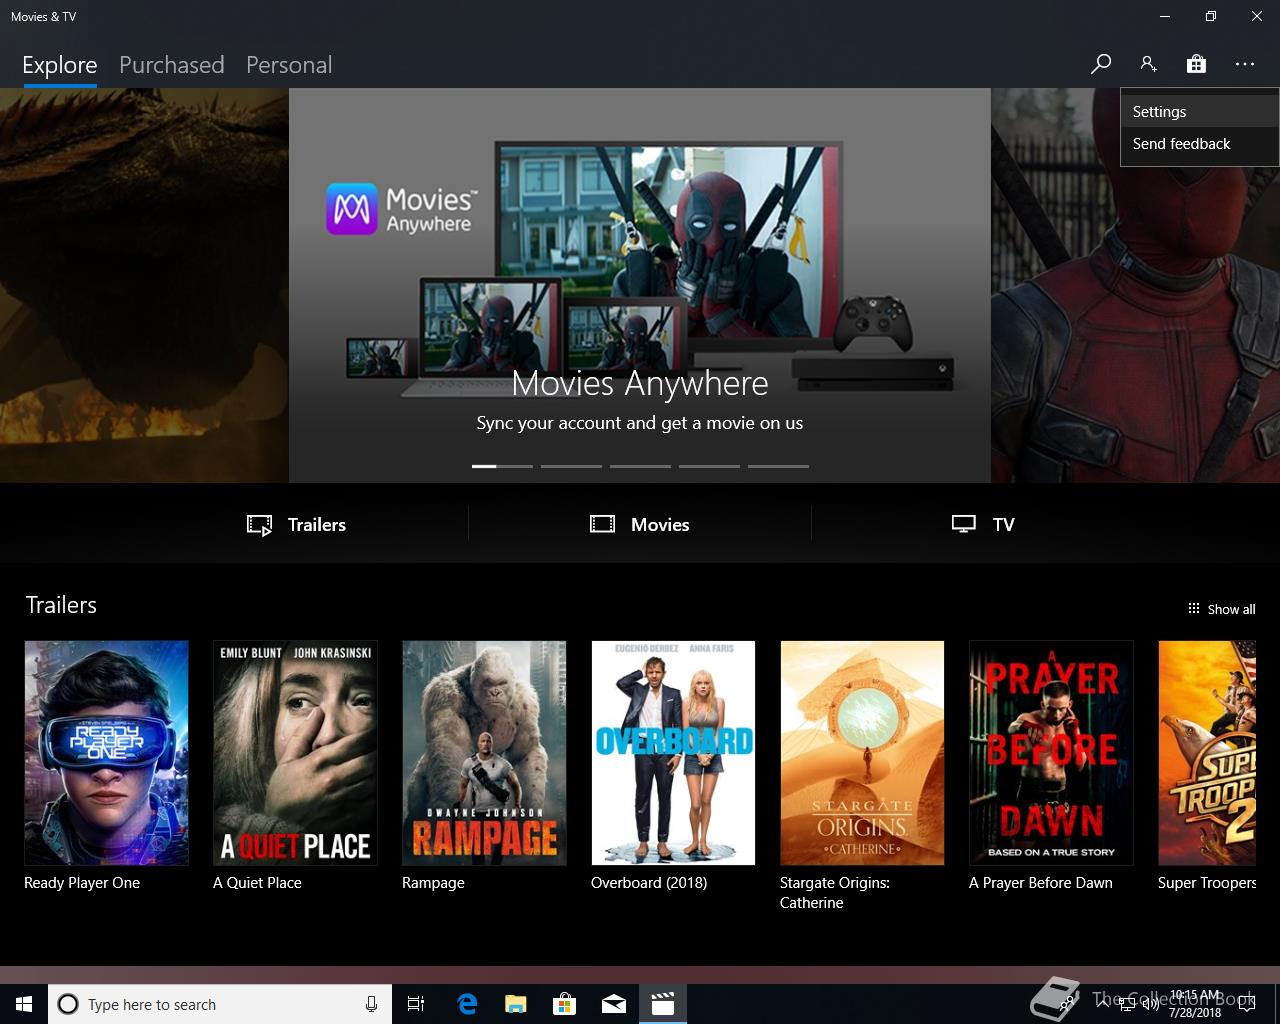Open Overboard (2018) poster

coord(673,753)
